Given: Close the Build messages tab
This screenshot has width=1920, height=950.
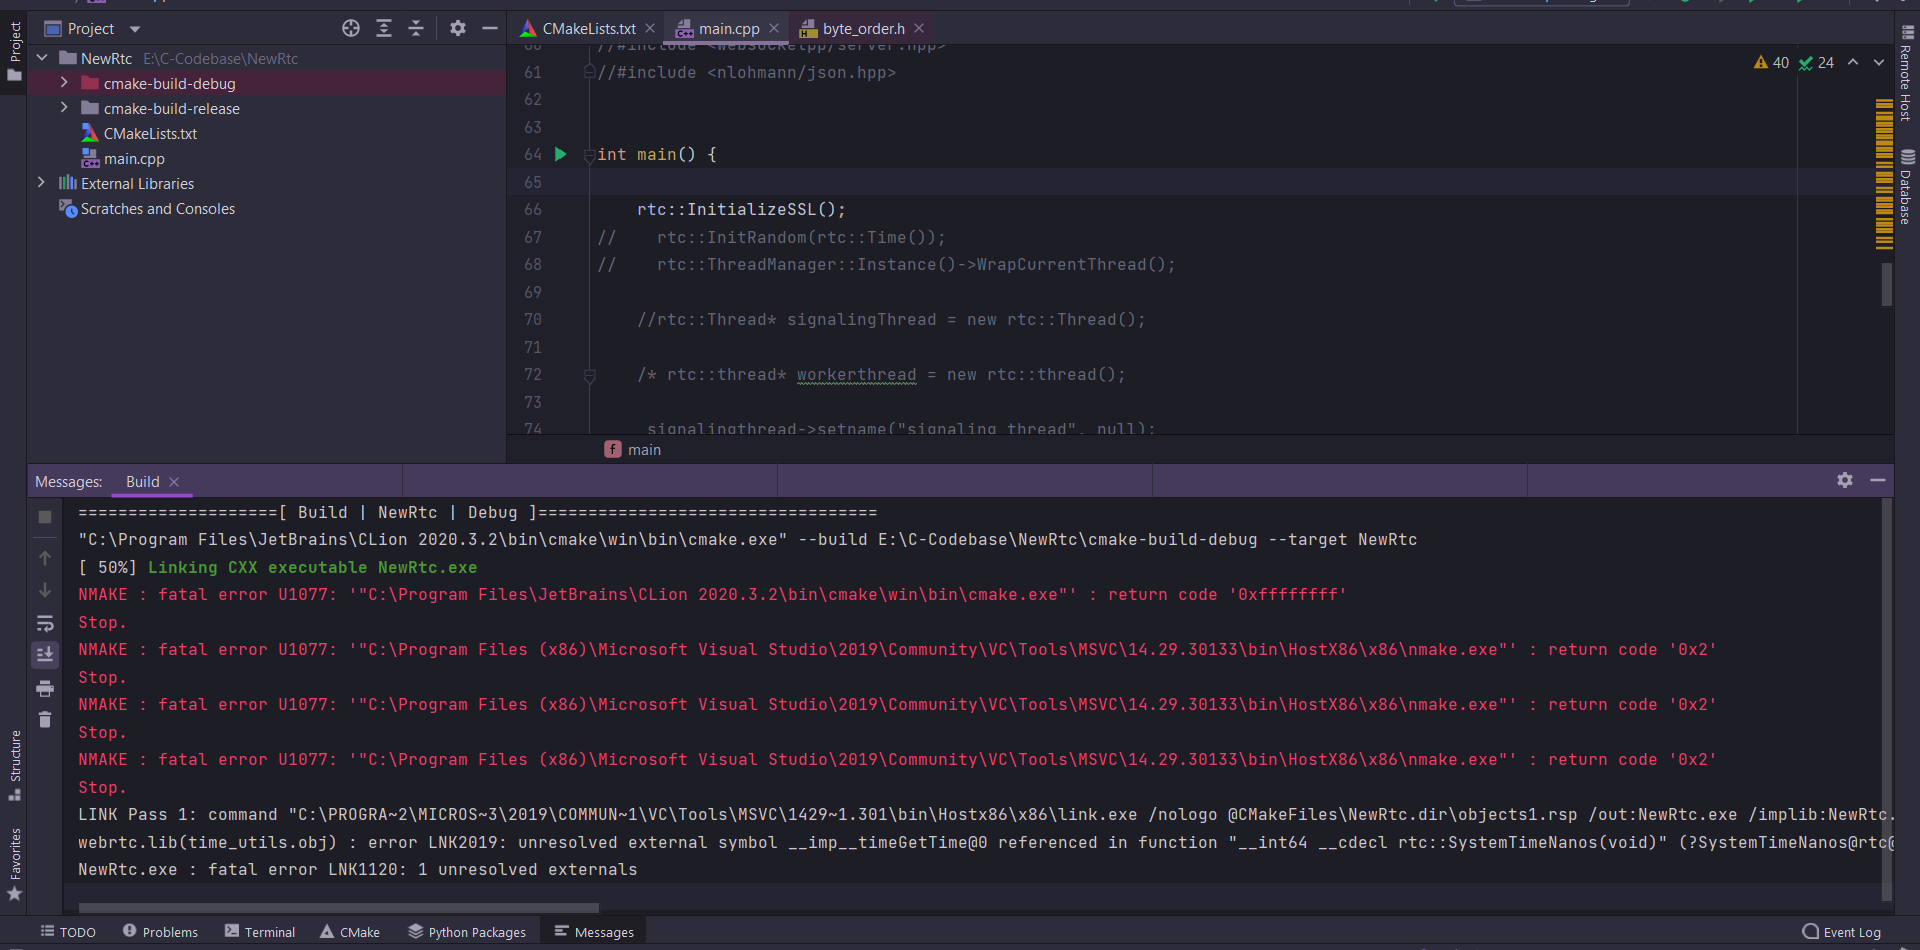Looking at the screenshot, I should 174,481.
